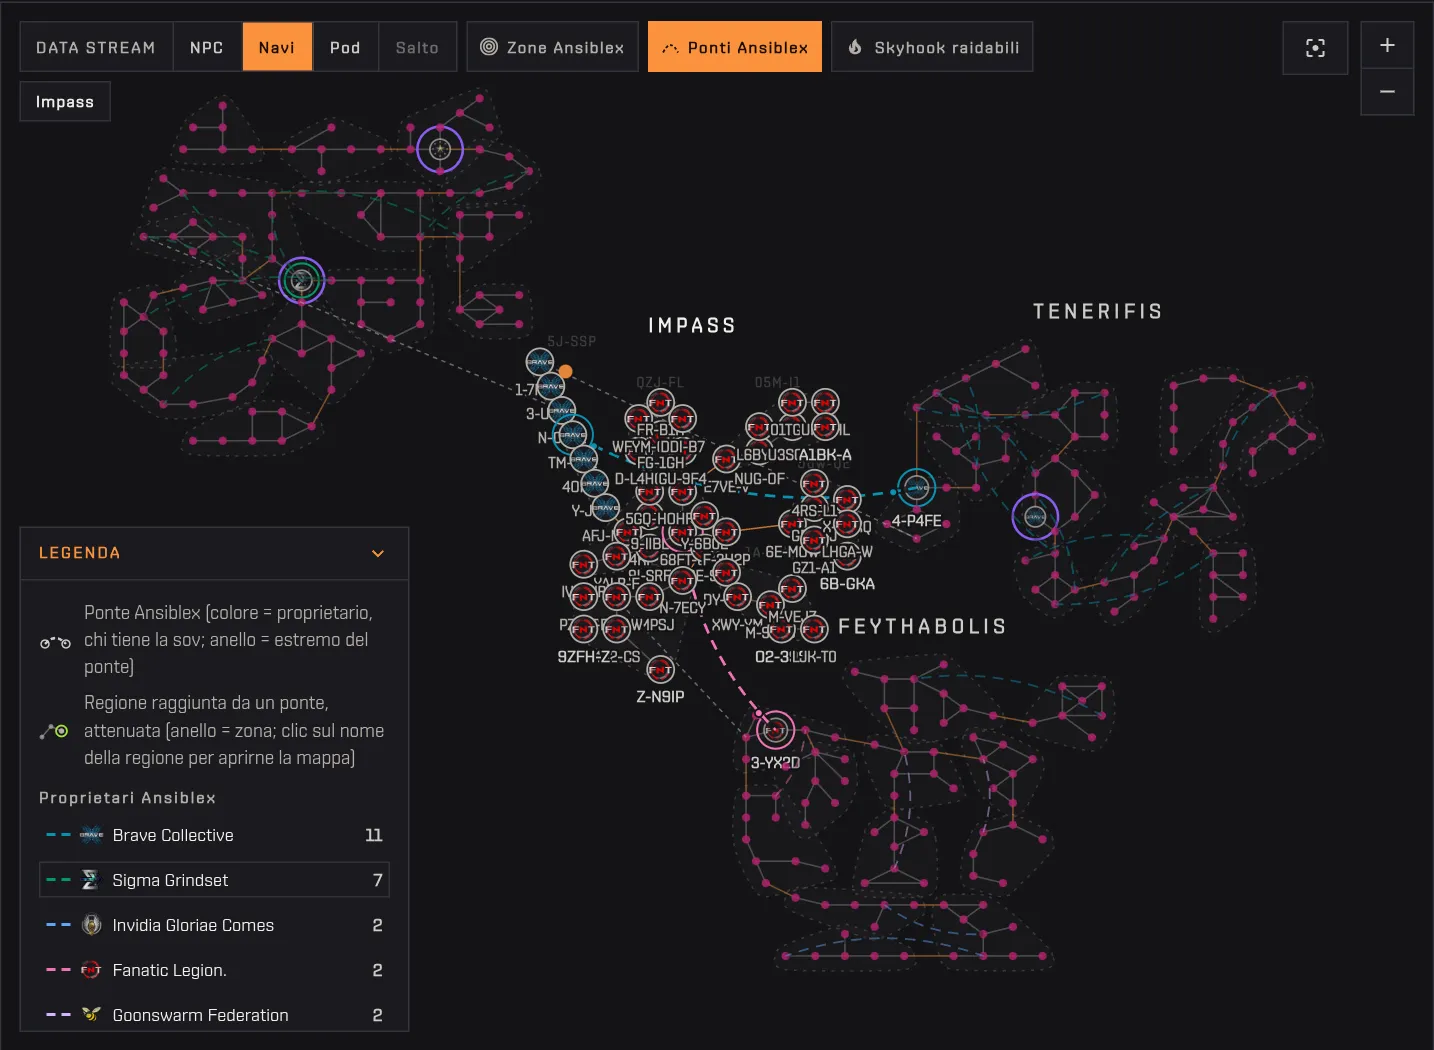1434x1050 pixels.
Task: Zoom out with the minus button
Action: [1387, 92]
